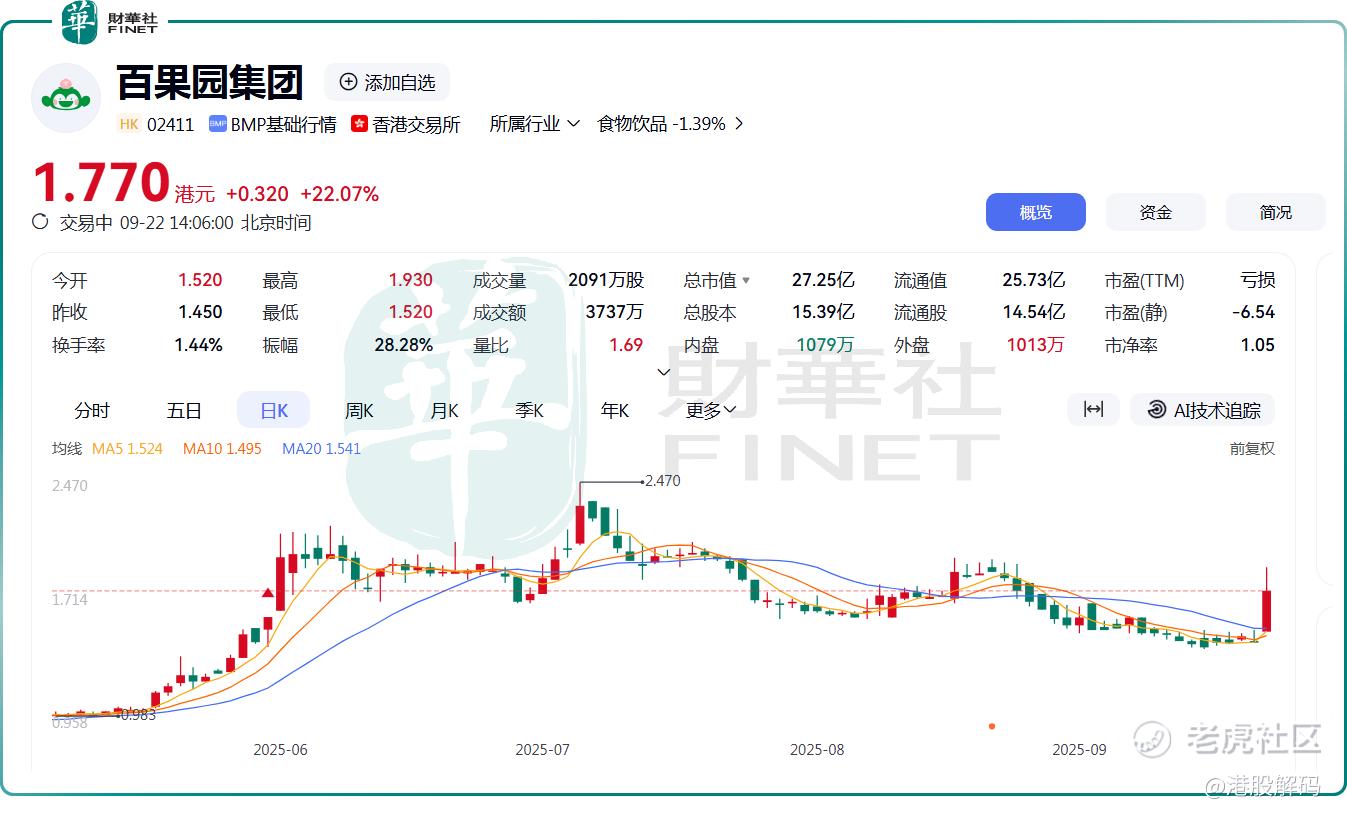Click the 内盘 value 1079万
Image resolution: width=1347 pixels, height=816 pixels.
pyautogui.click(x=825, y=345)
